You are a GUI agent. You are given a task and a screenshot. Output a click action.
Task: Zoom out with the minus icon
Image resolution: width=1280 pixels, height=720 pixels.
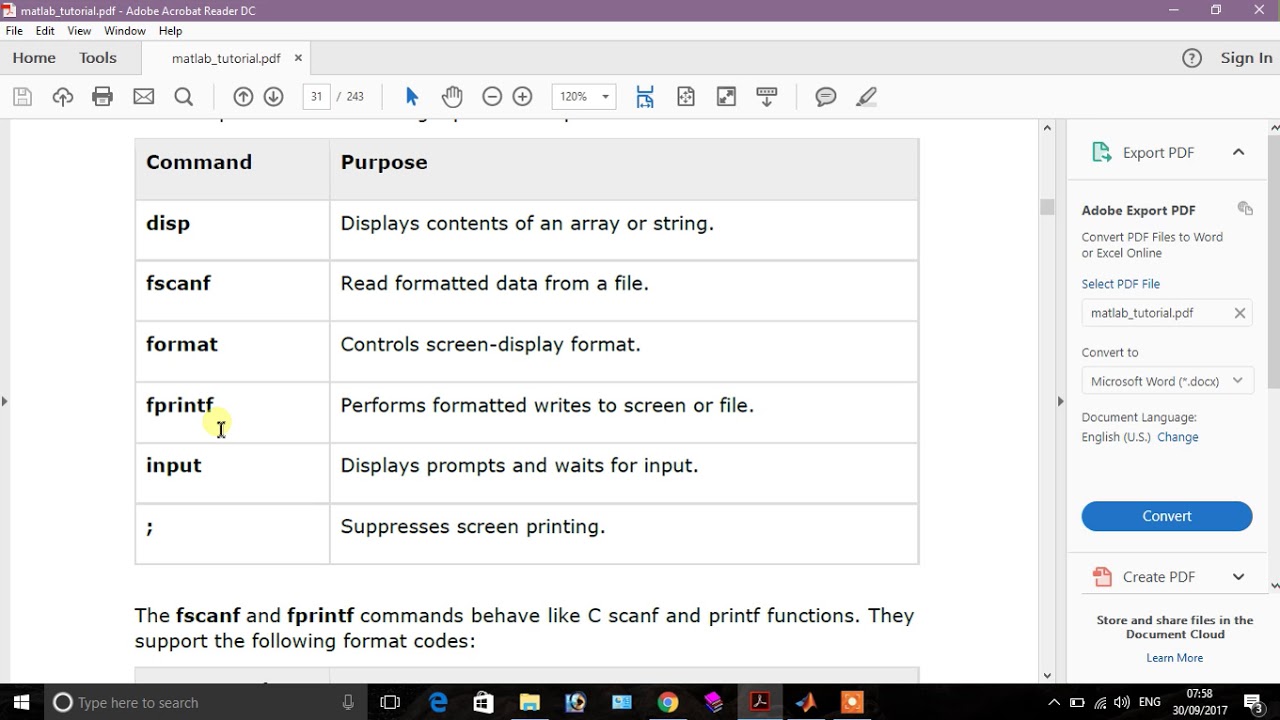click(492, 97)
